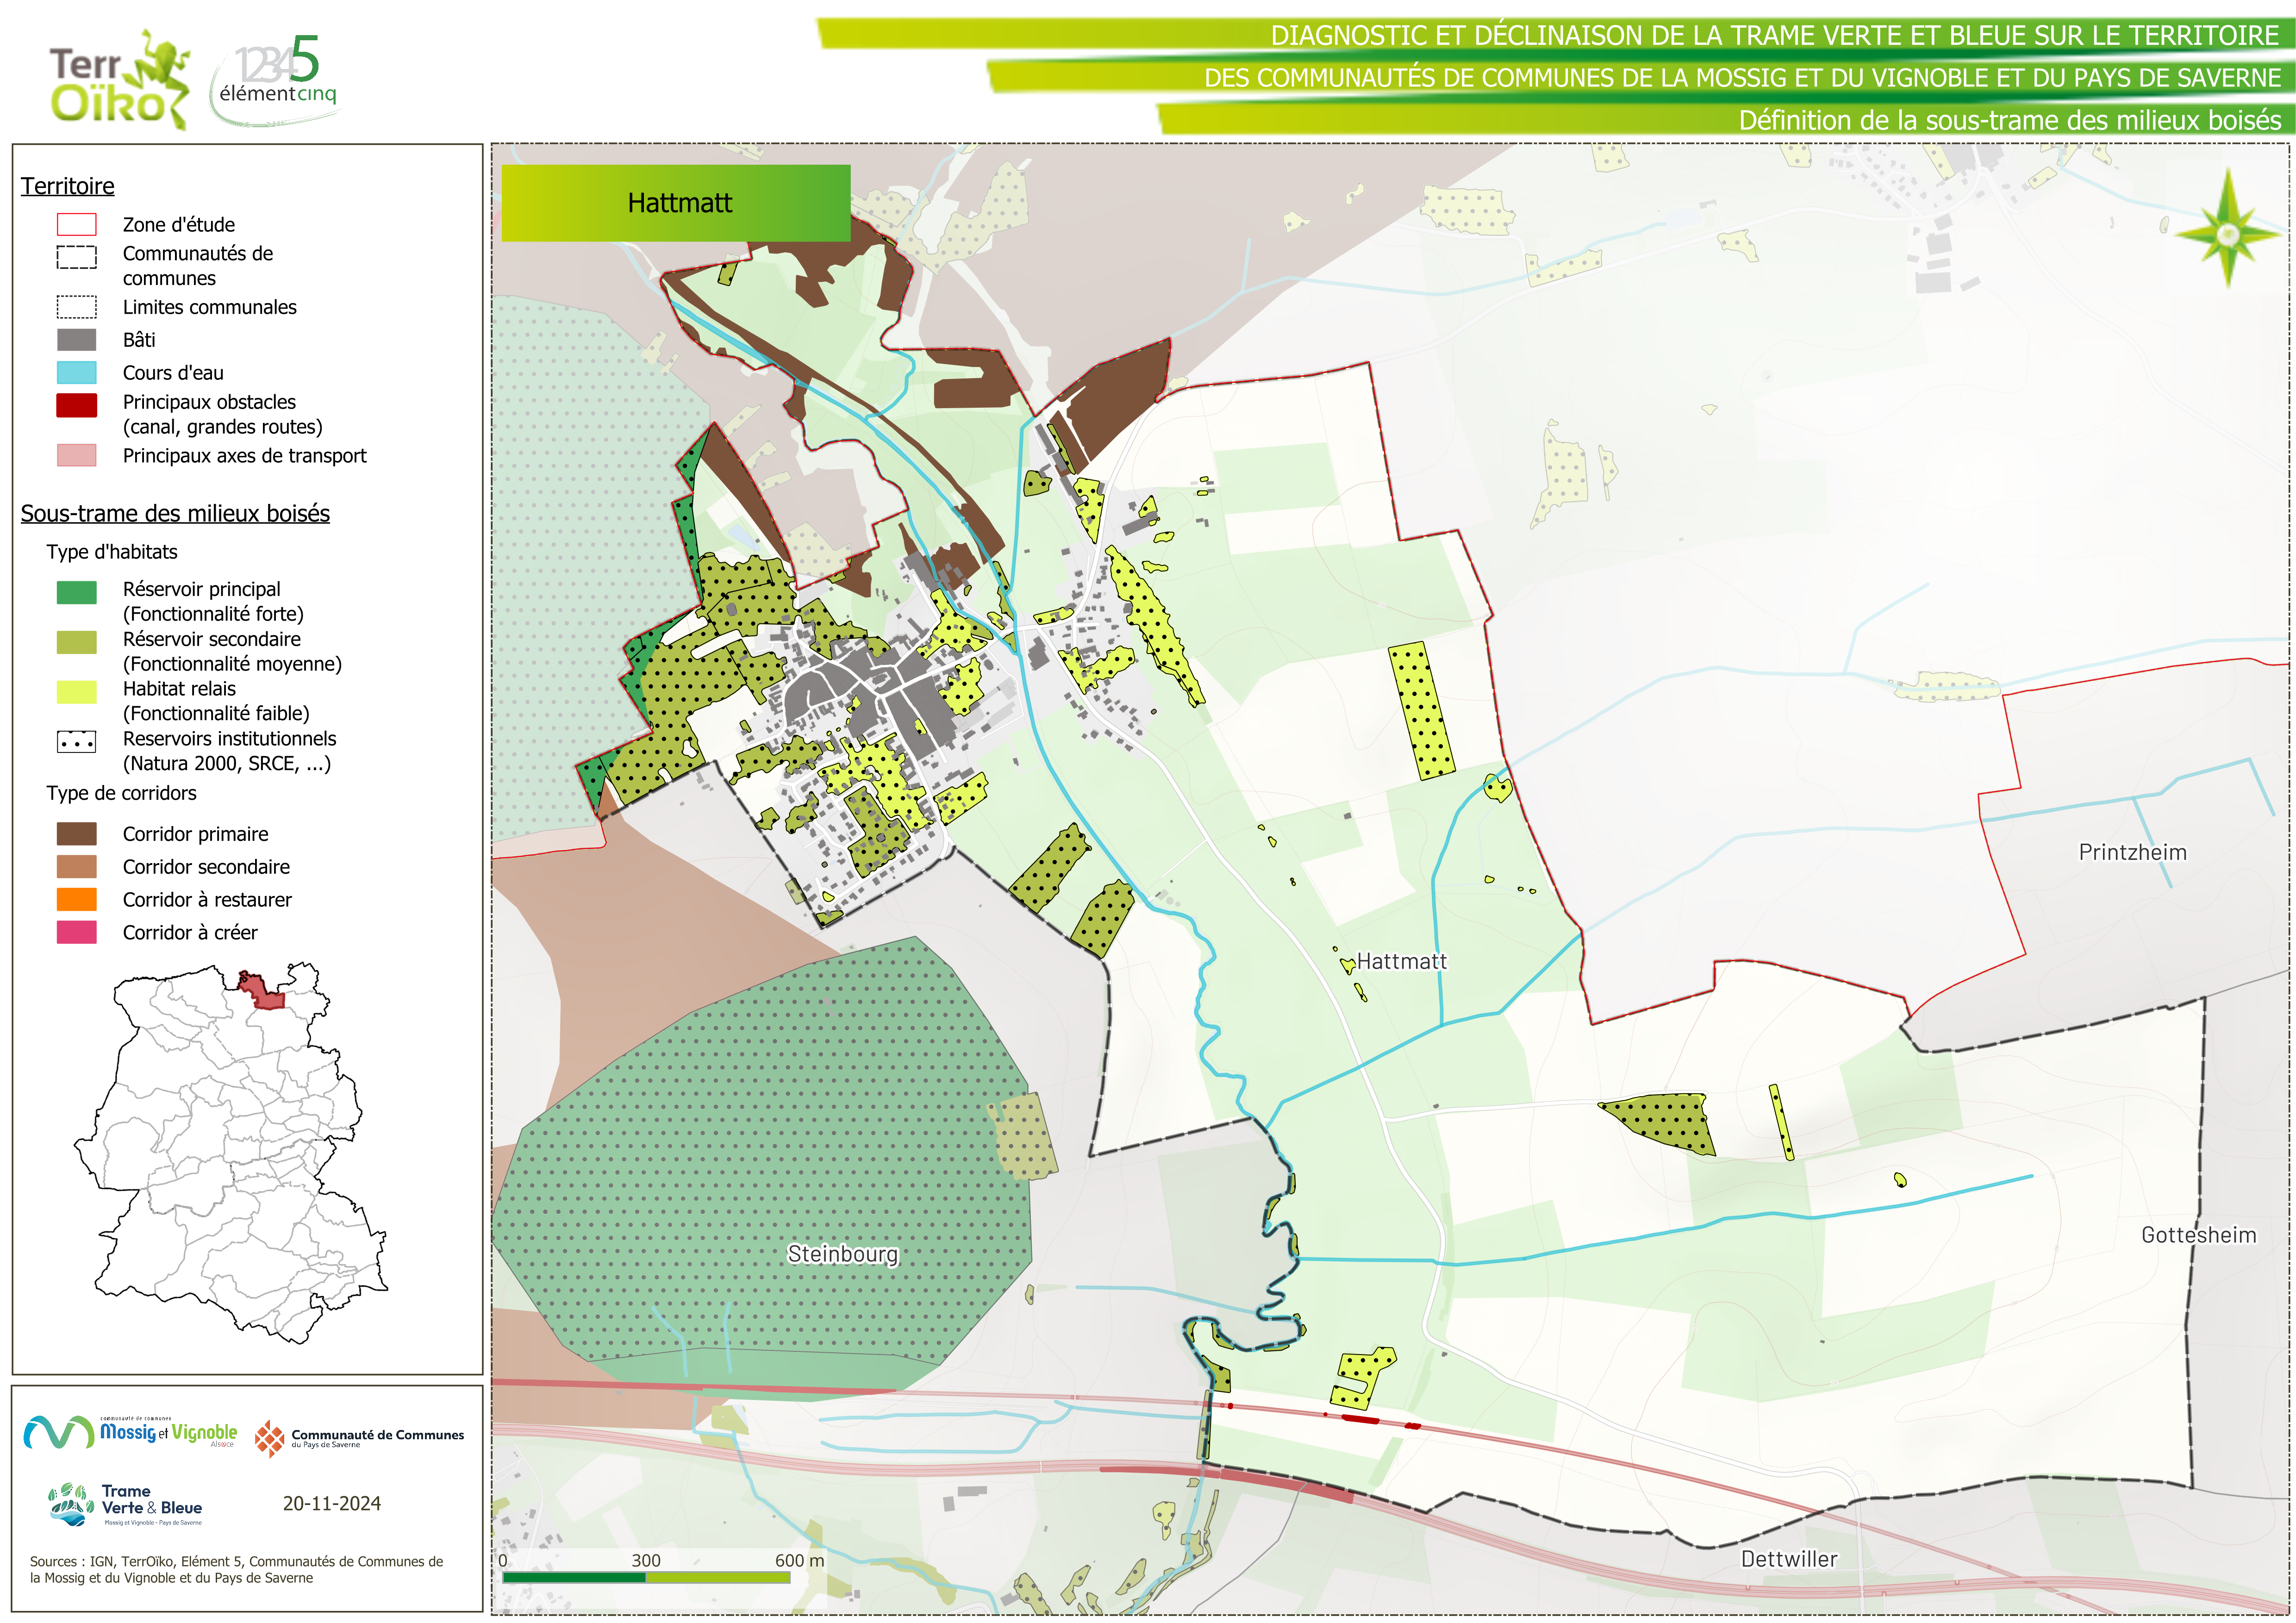Click the Corridor à restaurer orange swatch
This screenshot has width=2296, height=1623.
coord(76,899)
